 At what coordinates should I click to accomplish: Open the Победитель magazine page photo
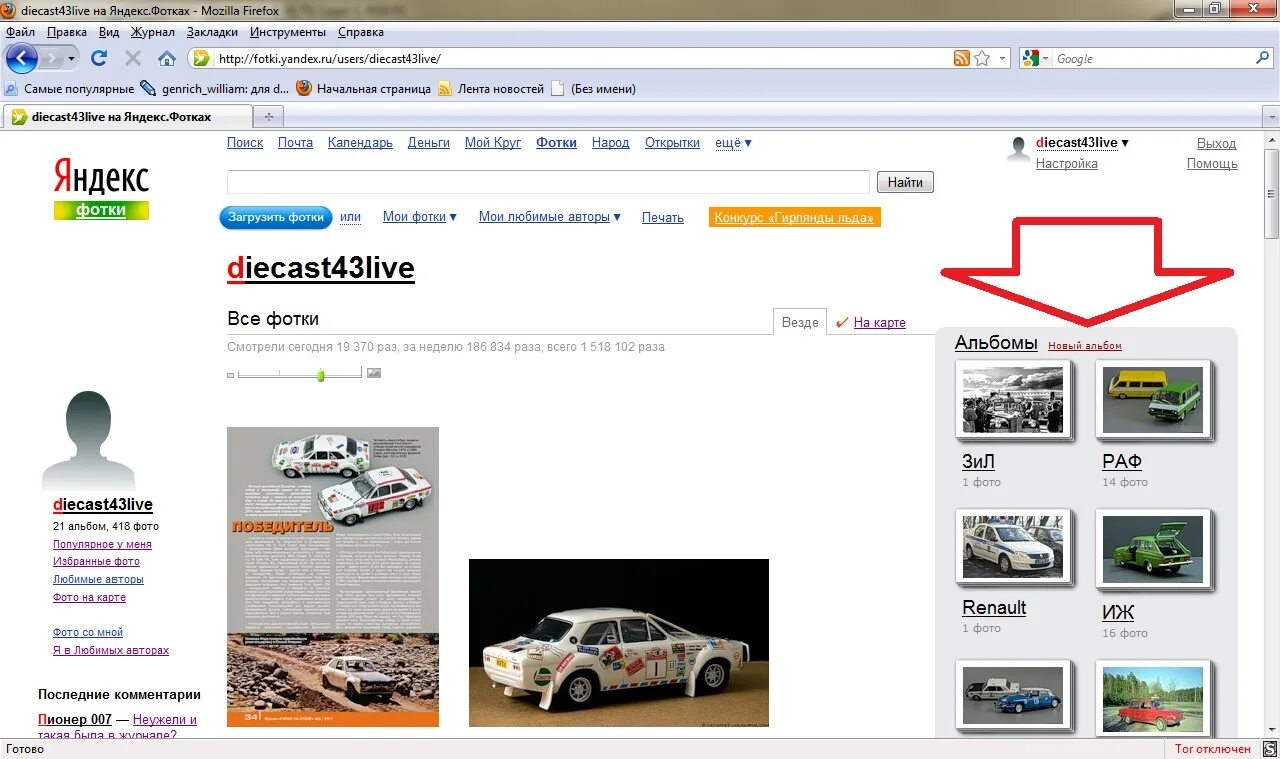click(x=333, y=577)
